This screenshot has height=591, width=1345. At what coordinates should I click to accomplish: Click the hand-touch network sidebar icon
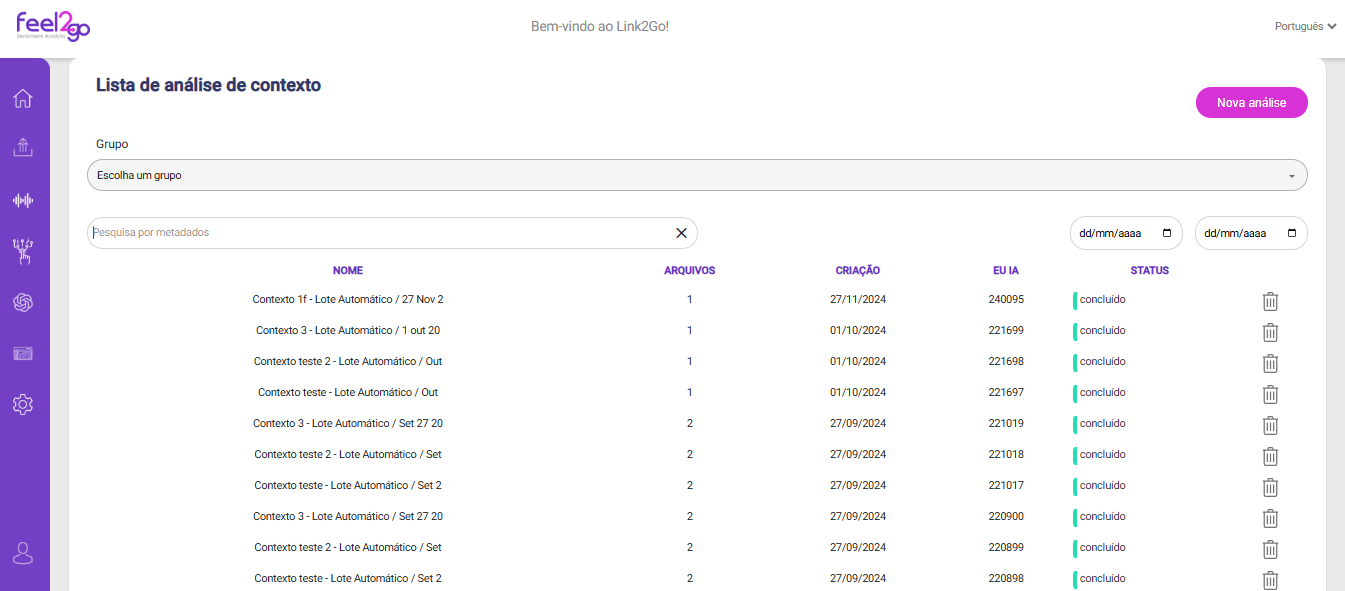[23, 252]
